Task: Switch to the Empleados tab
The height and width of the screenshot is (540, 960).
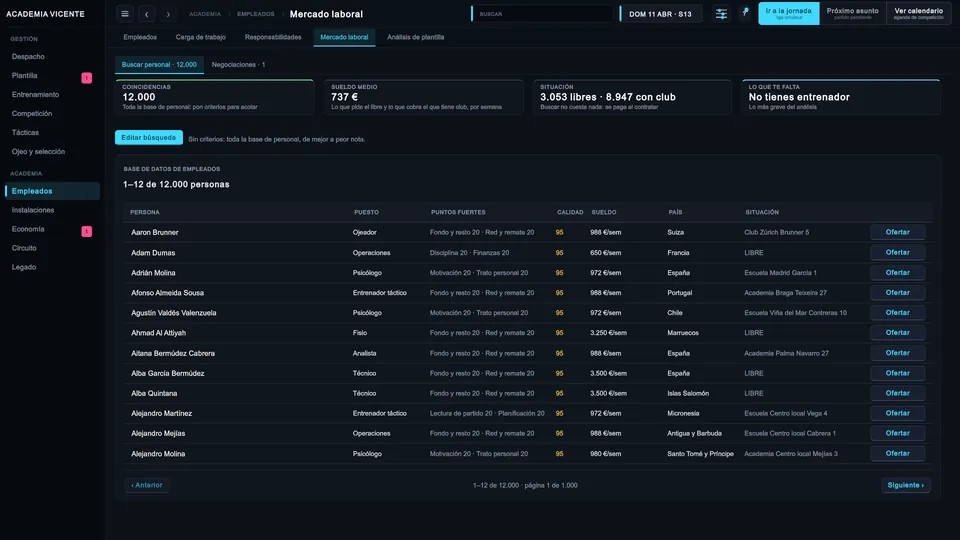Action: pos(140,37)
